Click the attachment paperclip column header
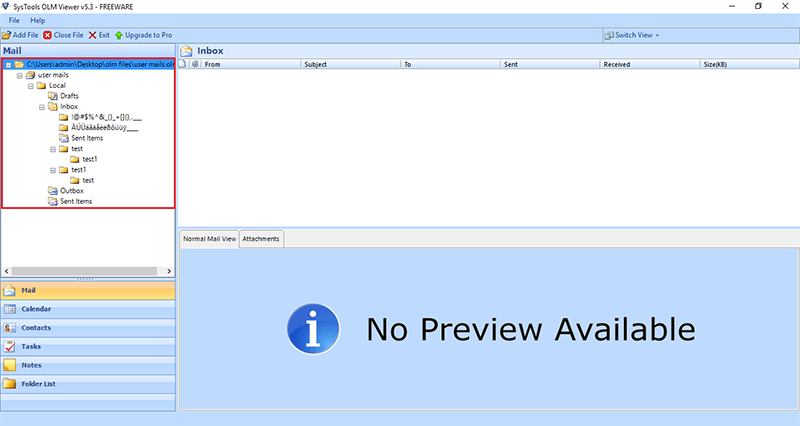This screenshot has height=426, width=800. (195, 64)
